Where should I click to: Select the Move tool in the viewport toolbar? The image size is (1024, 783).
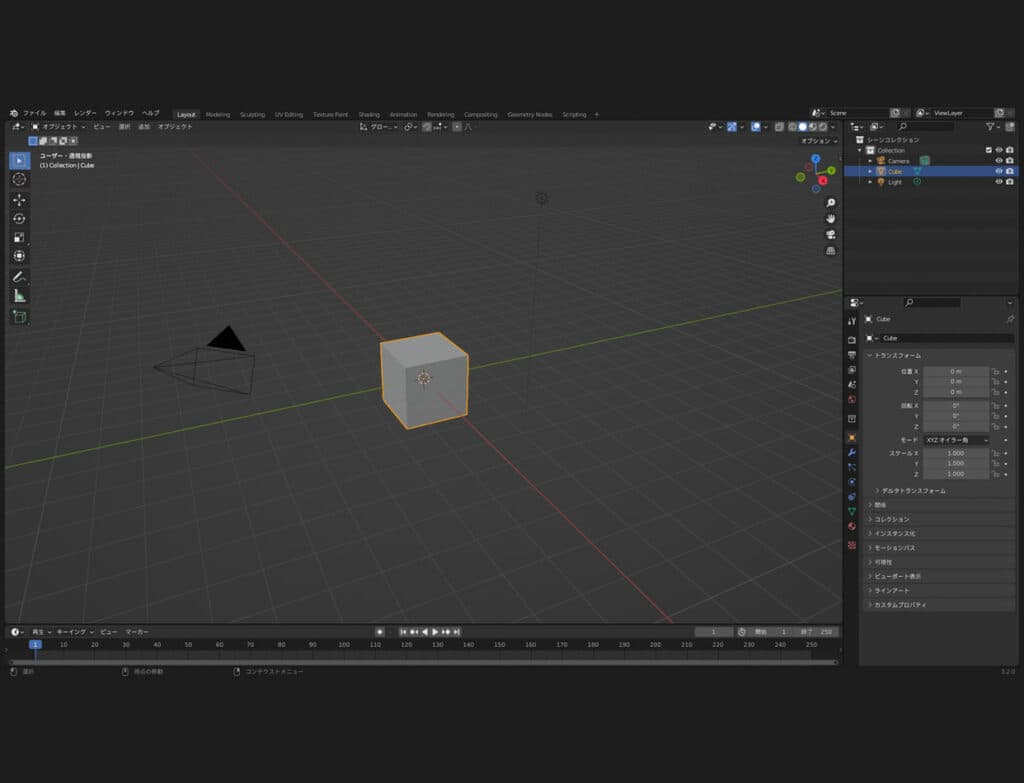coord(19,199)
